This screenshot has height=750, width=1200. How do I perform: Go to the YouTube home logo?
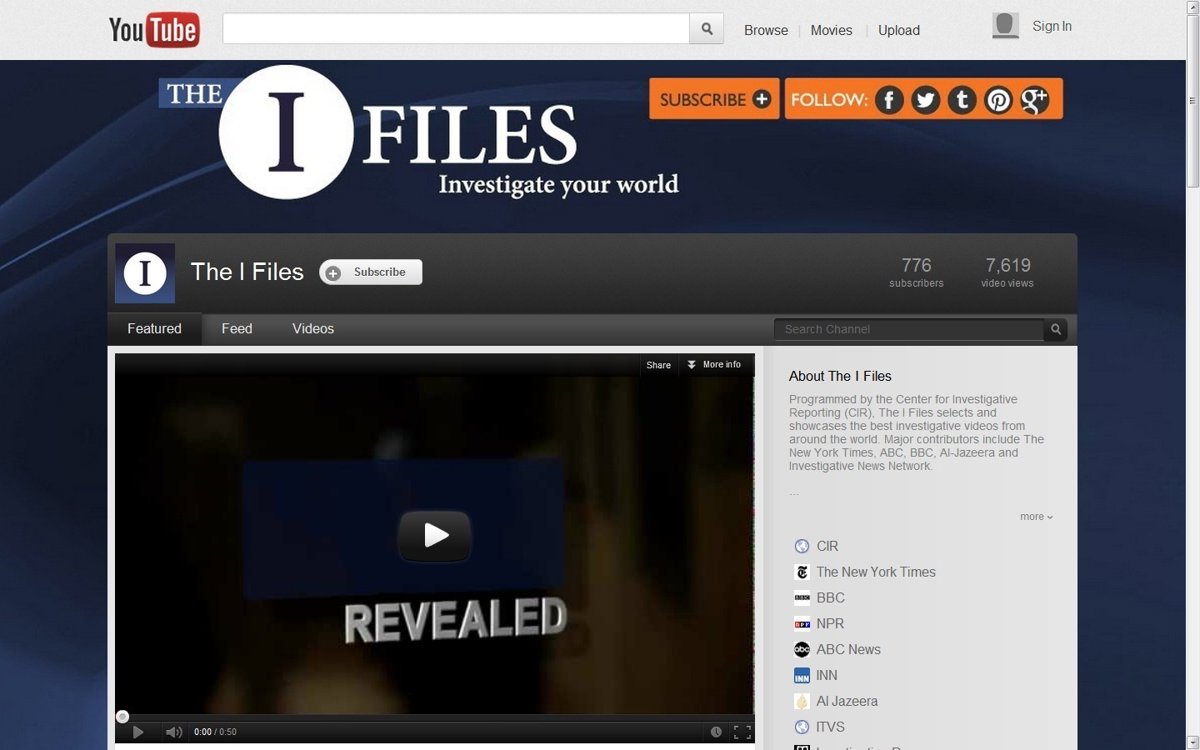tap(154, 30)
